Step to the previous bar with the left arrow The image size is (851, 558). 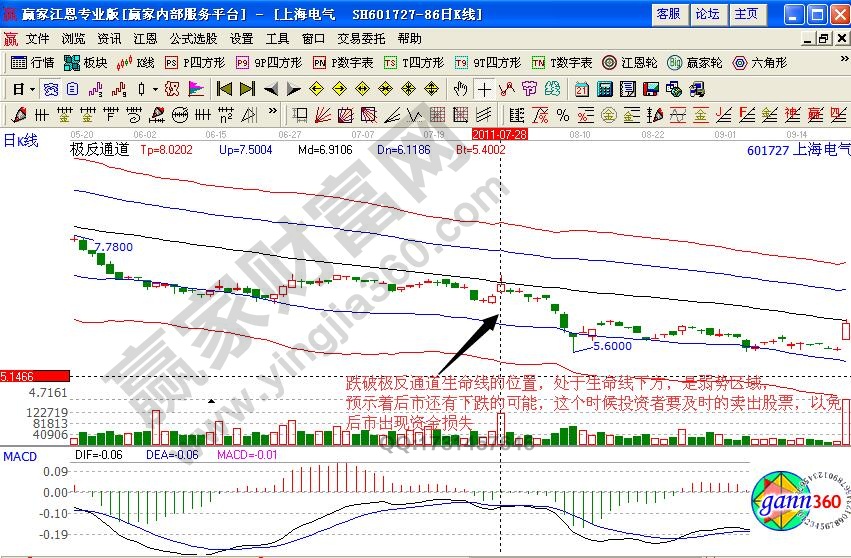click(271, 89)
